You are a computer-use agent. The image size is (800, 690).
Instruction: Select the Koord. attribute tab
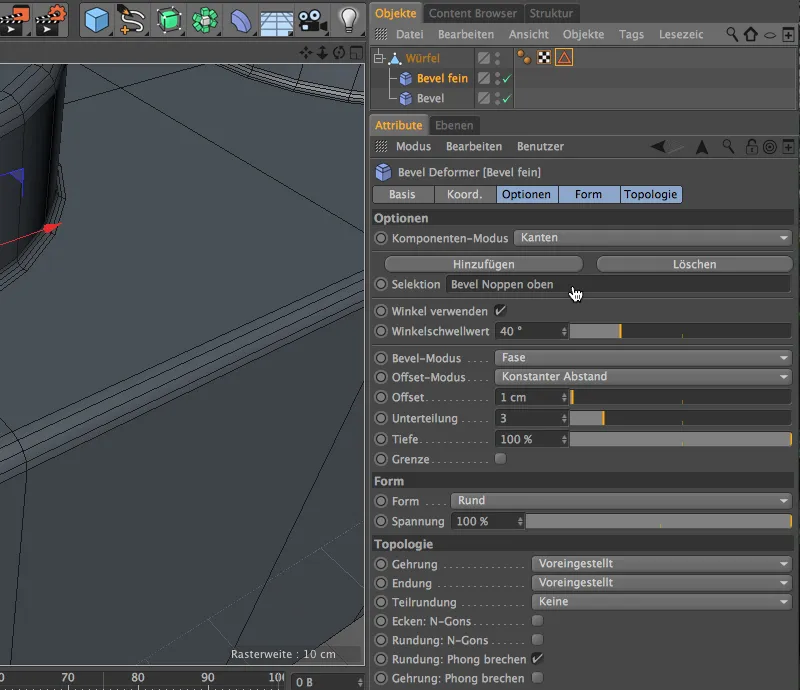coord(465,194)
